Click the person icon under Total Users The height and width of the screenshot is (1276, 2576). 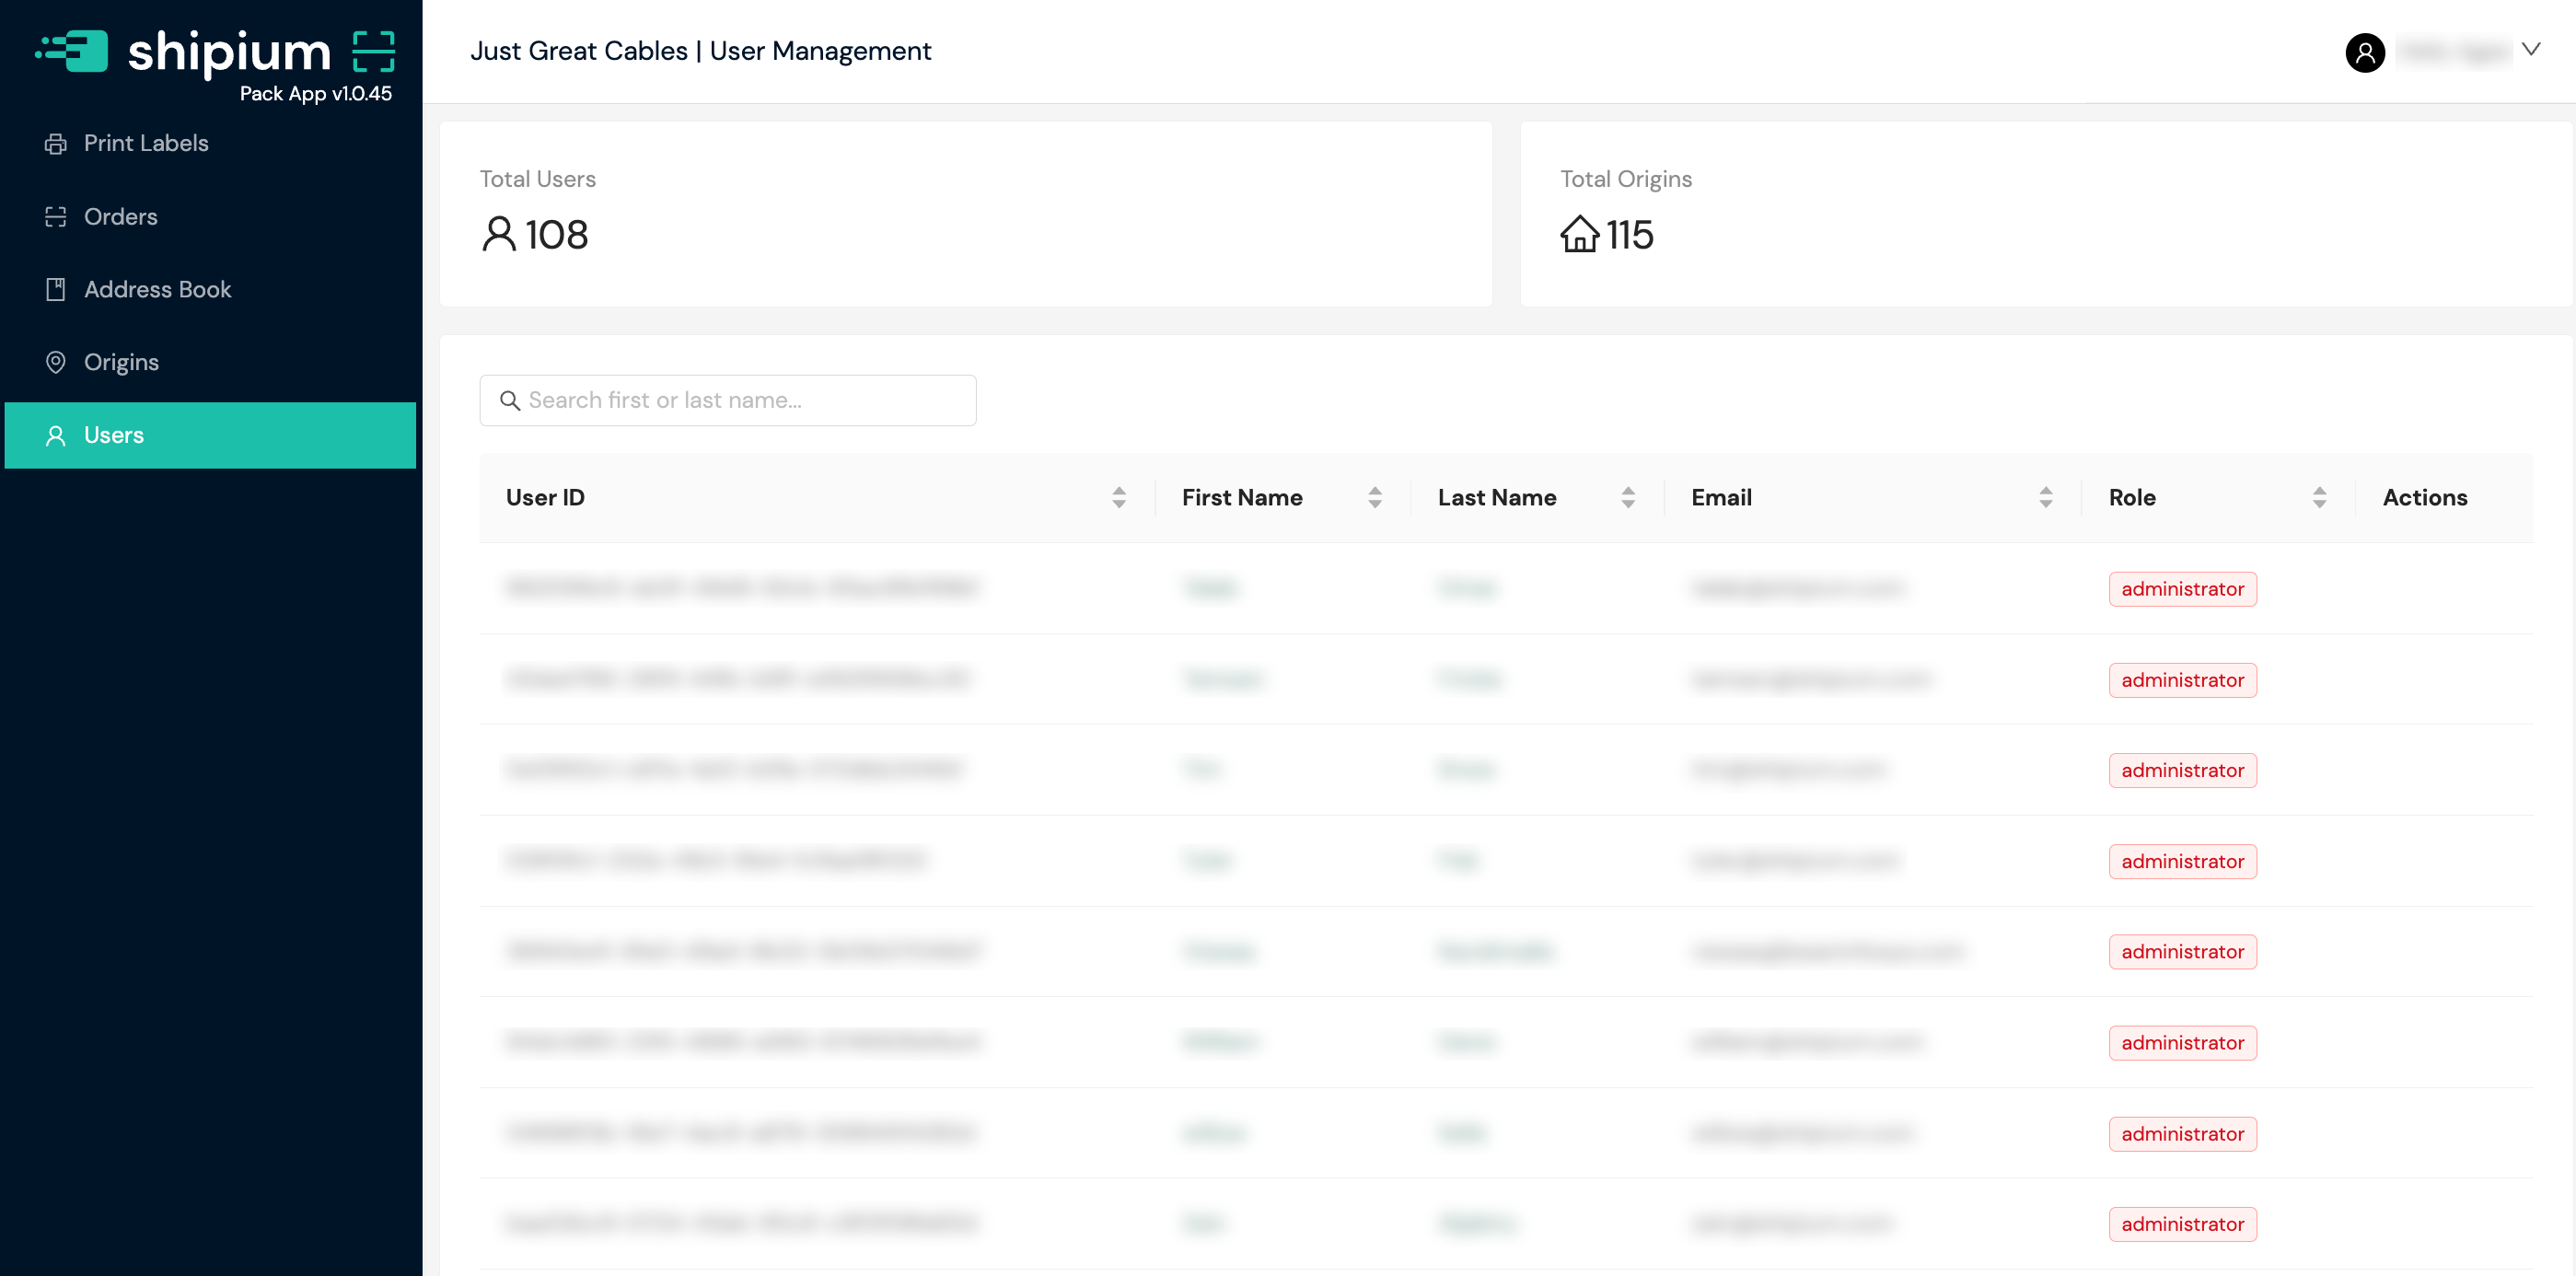coord(498,235)
